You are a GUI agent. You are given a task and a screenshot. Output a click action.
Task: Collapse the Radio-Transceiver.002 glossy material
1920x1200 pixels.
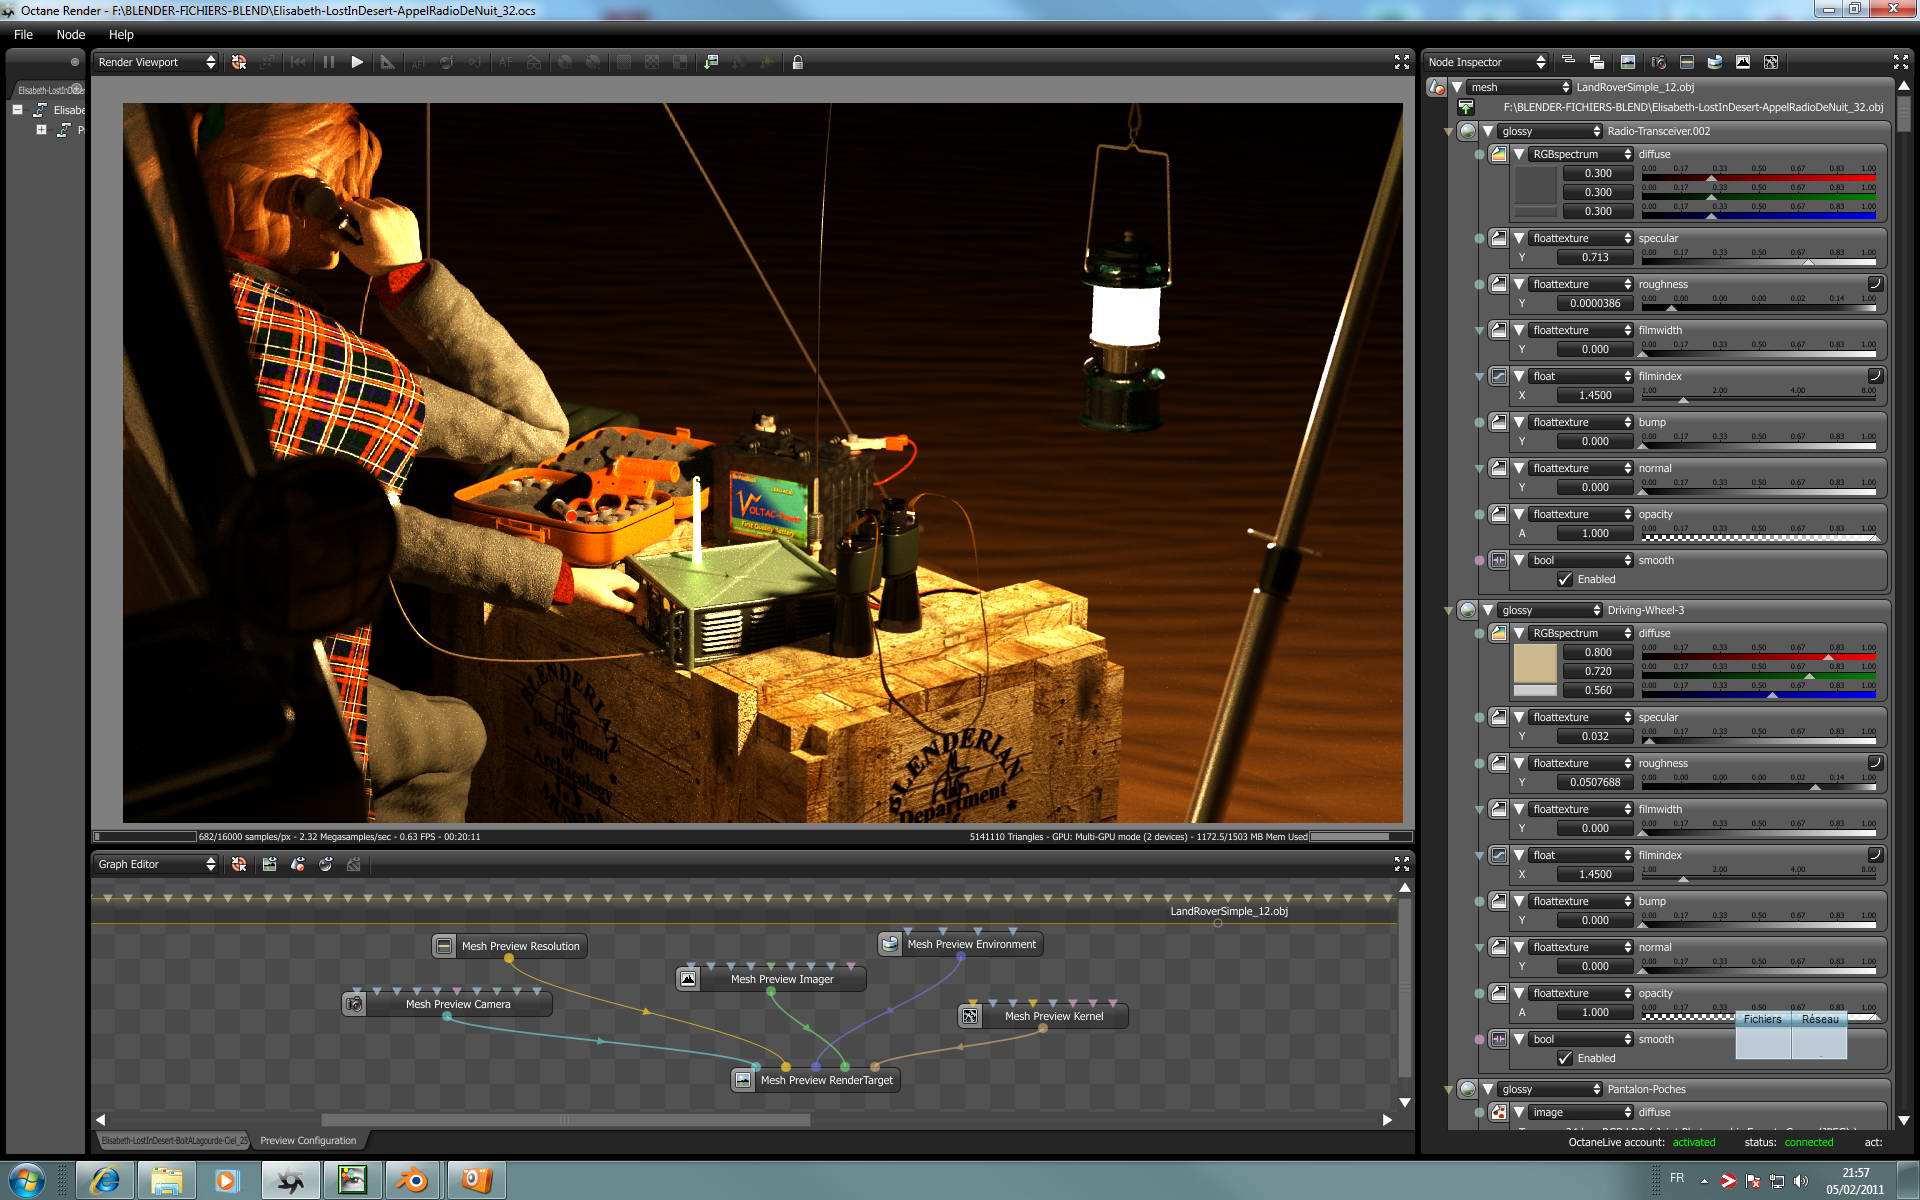pos(1488,131)
